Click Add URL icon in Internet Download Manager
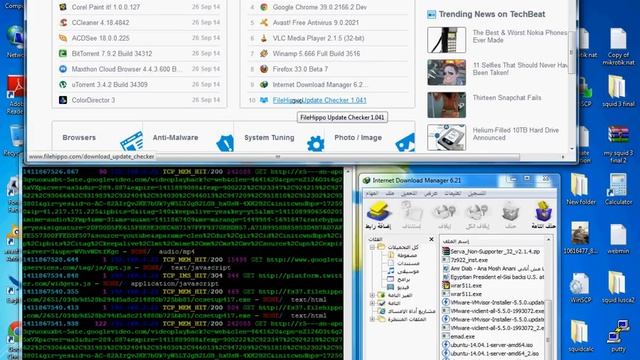640x360 pixels. pos(379,211)
